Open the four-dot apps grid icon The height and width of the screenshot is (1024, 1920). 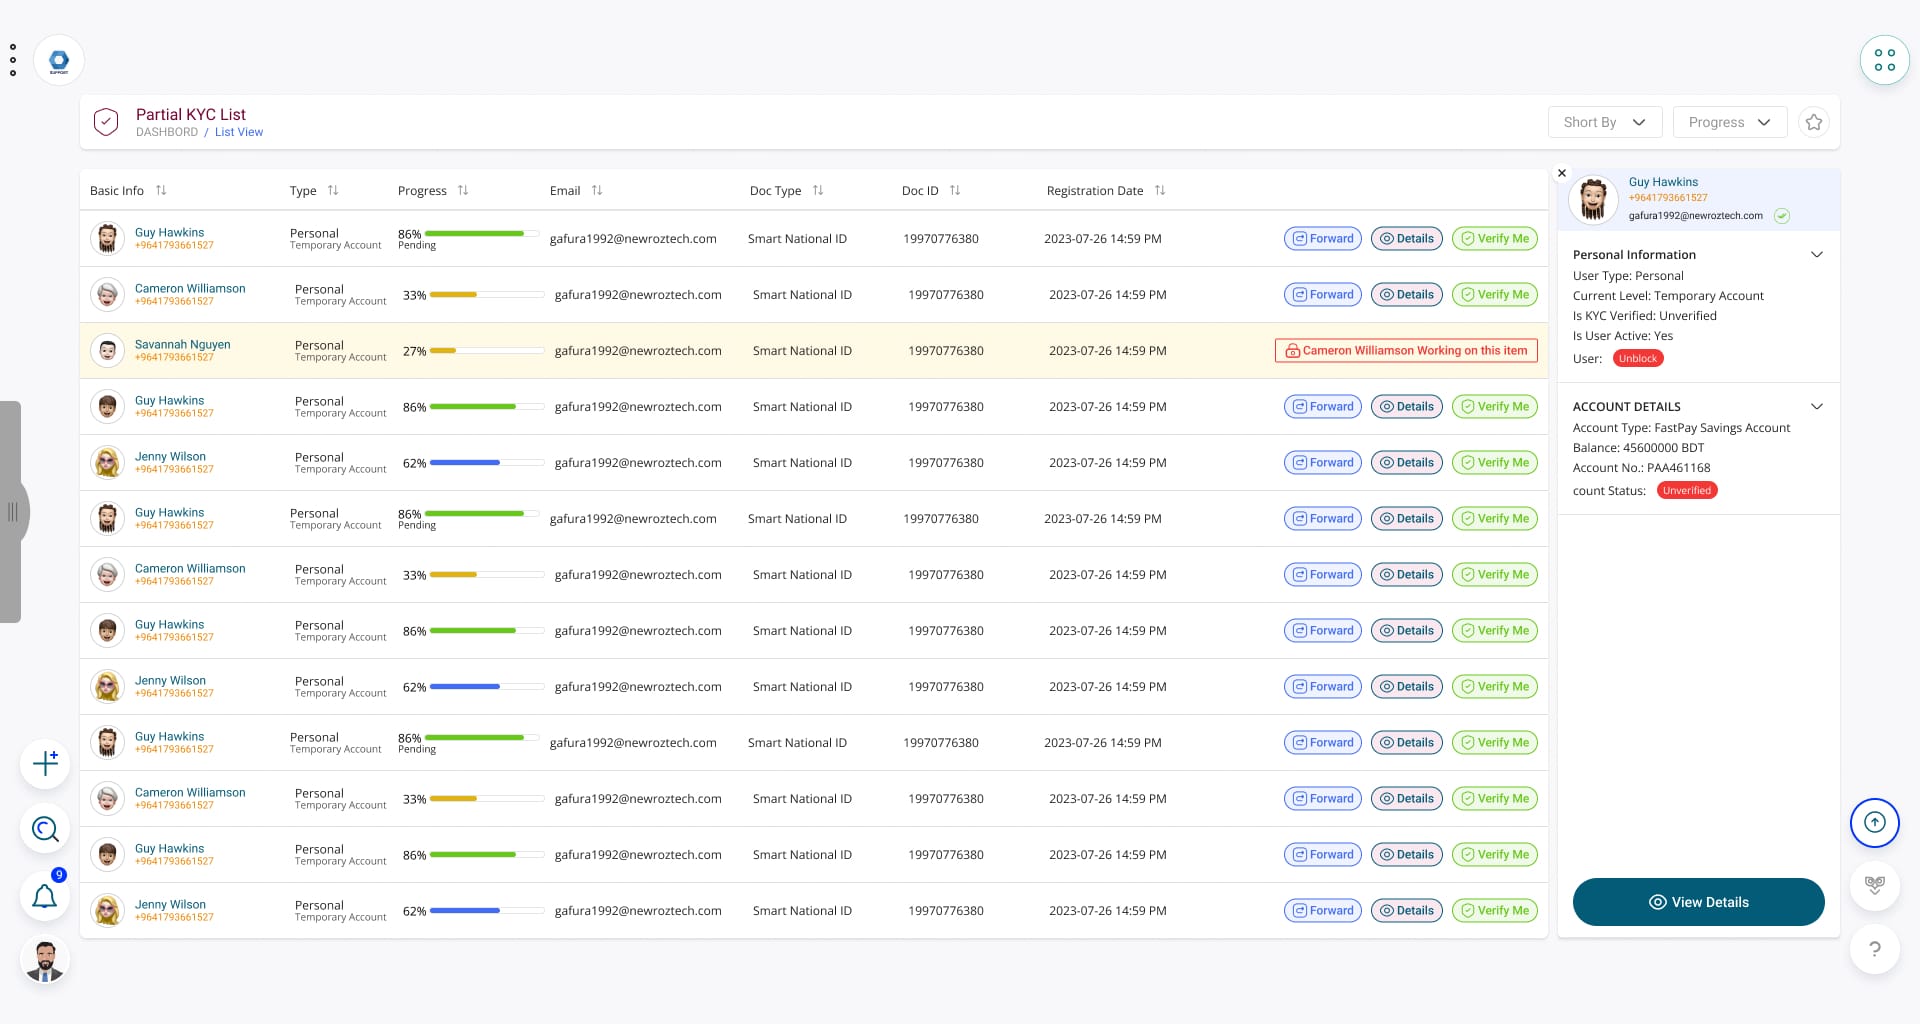(1884, 60)
